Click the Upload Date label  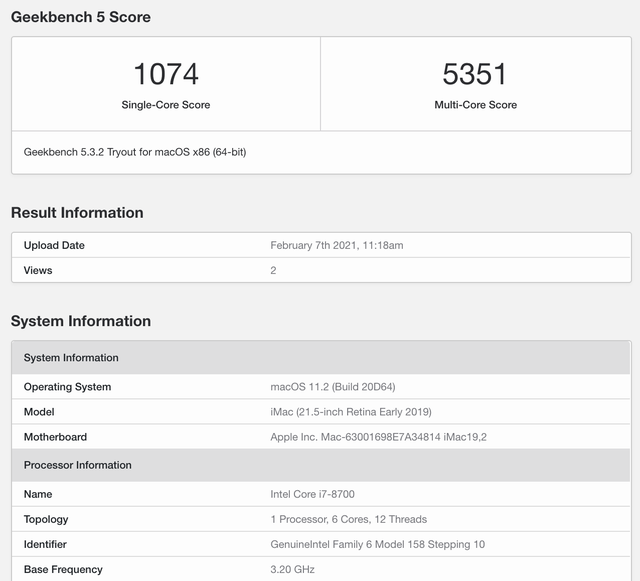coord(54,245)
